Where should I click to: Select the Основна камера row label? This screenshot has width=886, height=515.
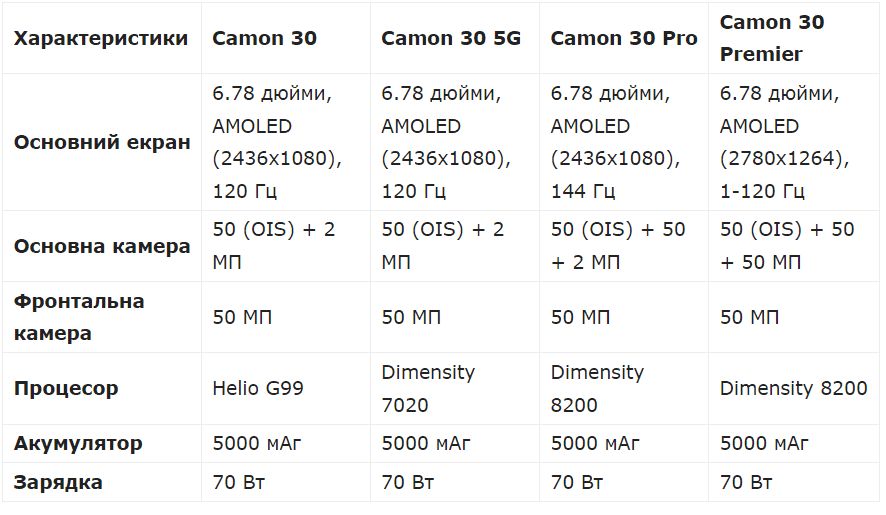(x=101, y=246)
